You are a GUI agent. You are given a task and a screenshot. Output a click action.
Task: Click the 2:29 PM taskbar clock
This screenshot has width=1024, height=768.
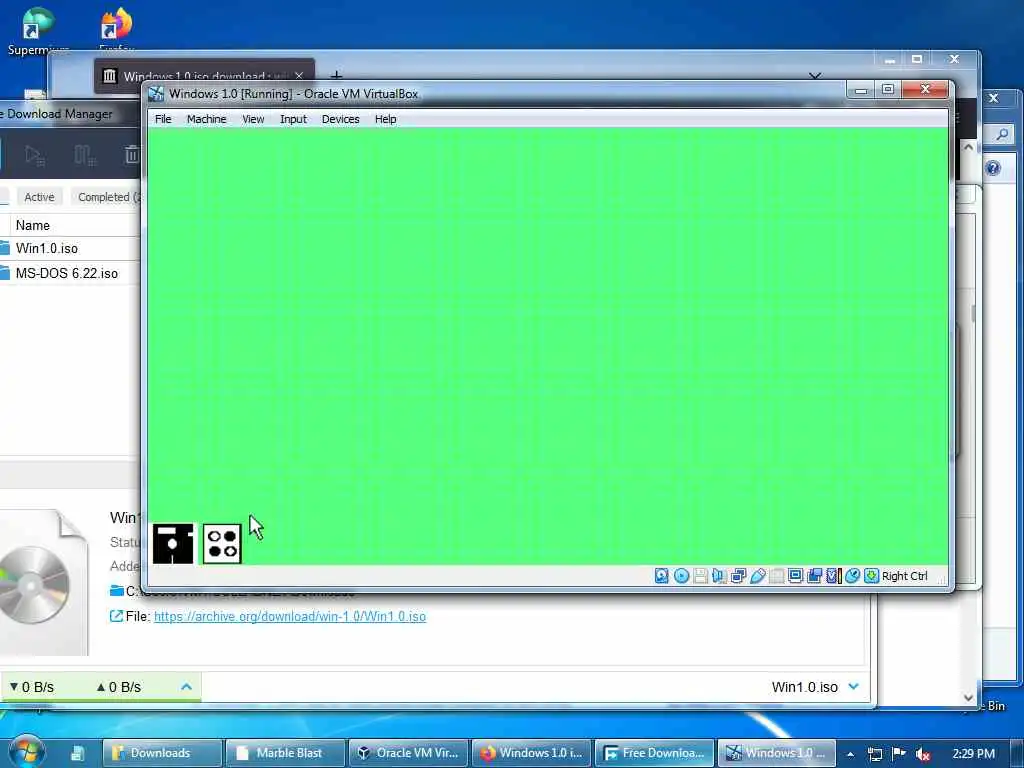click(x=974, y=754)
